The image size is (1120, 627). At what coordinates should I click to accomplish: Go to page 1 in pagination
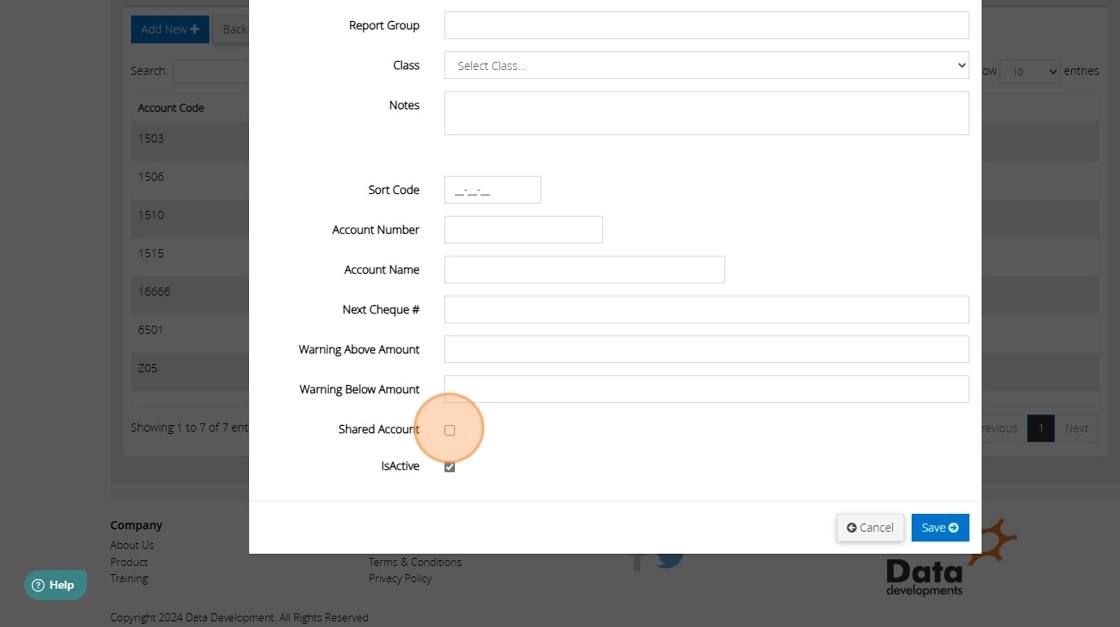pos(1041,428)
